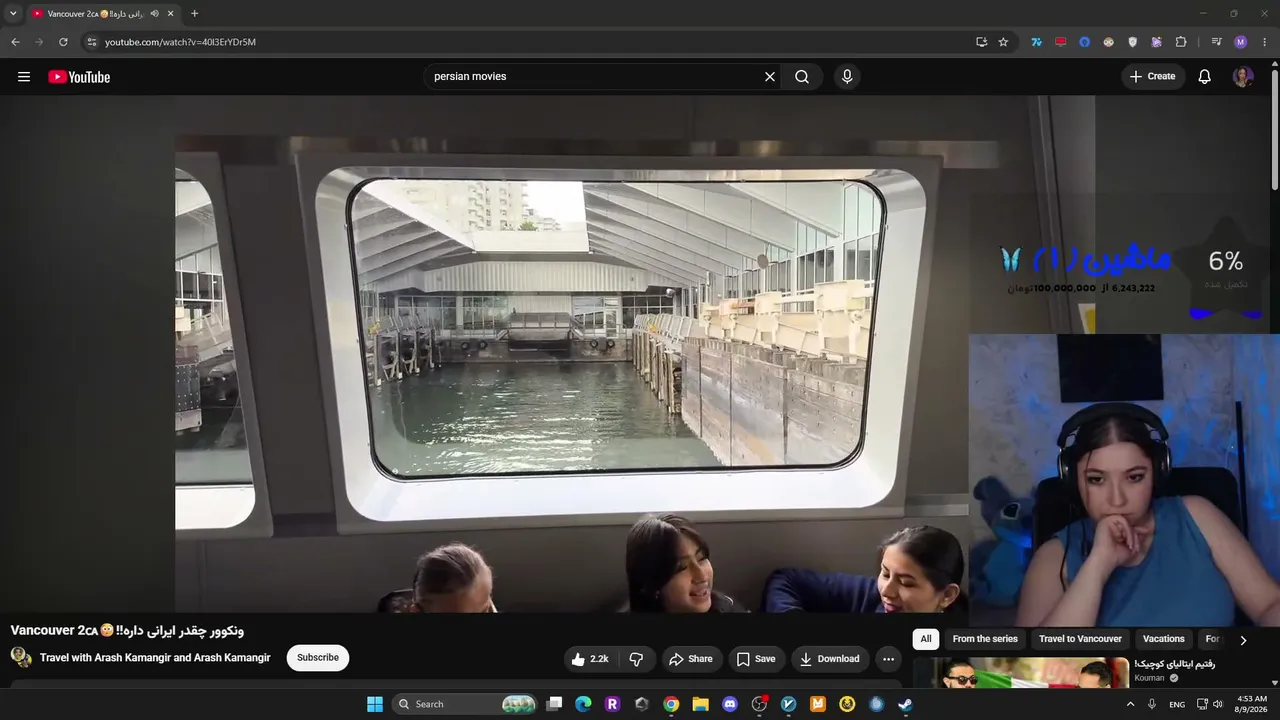Clear the search box with the X
Viewport: 1280px width, 720px height.
pos(770,77)
